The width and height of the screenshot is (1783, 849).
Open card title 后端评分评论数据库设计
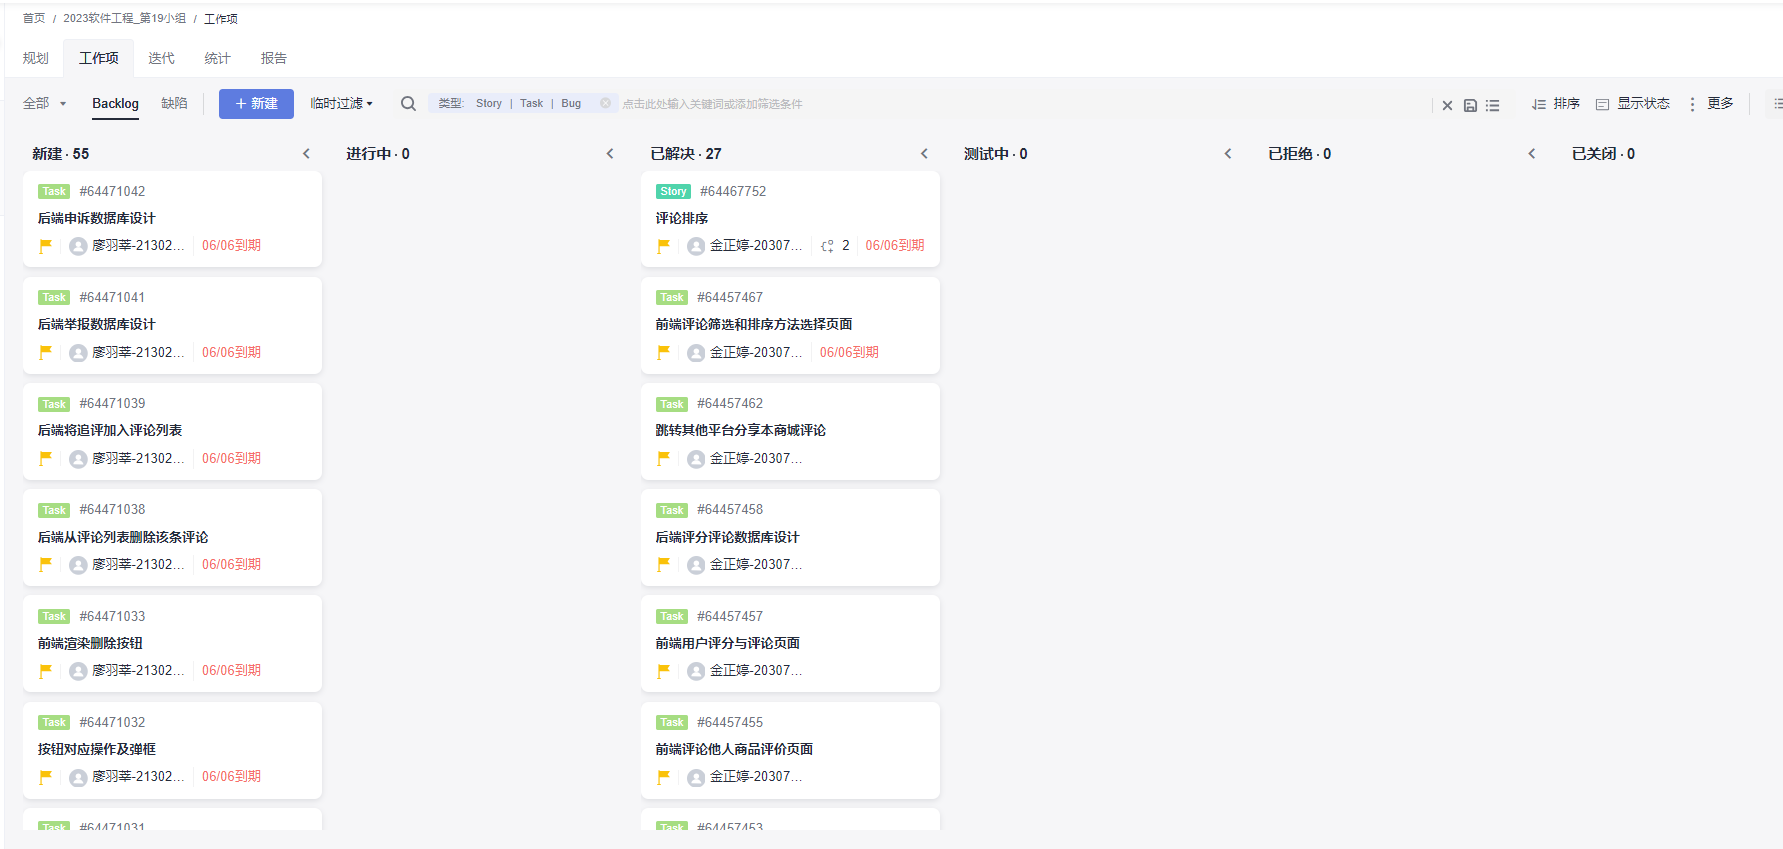(727, 537)
